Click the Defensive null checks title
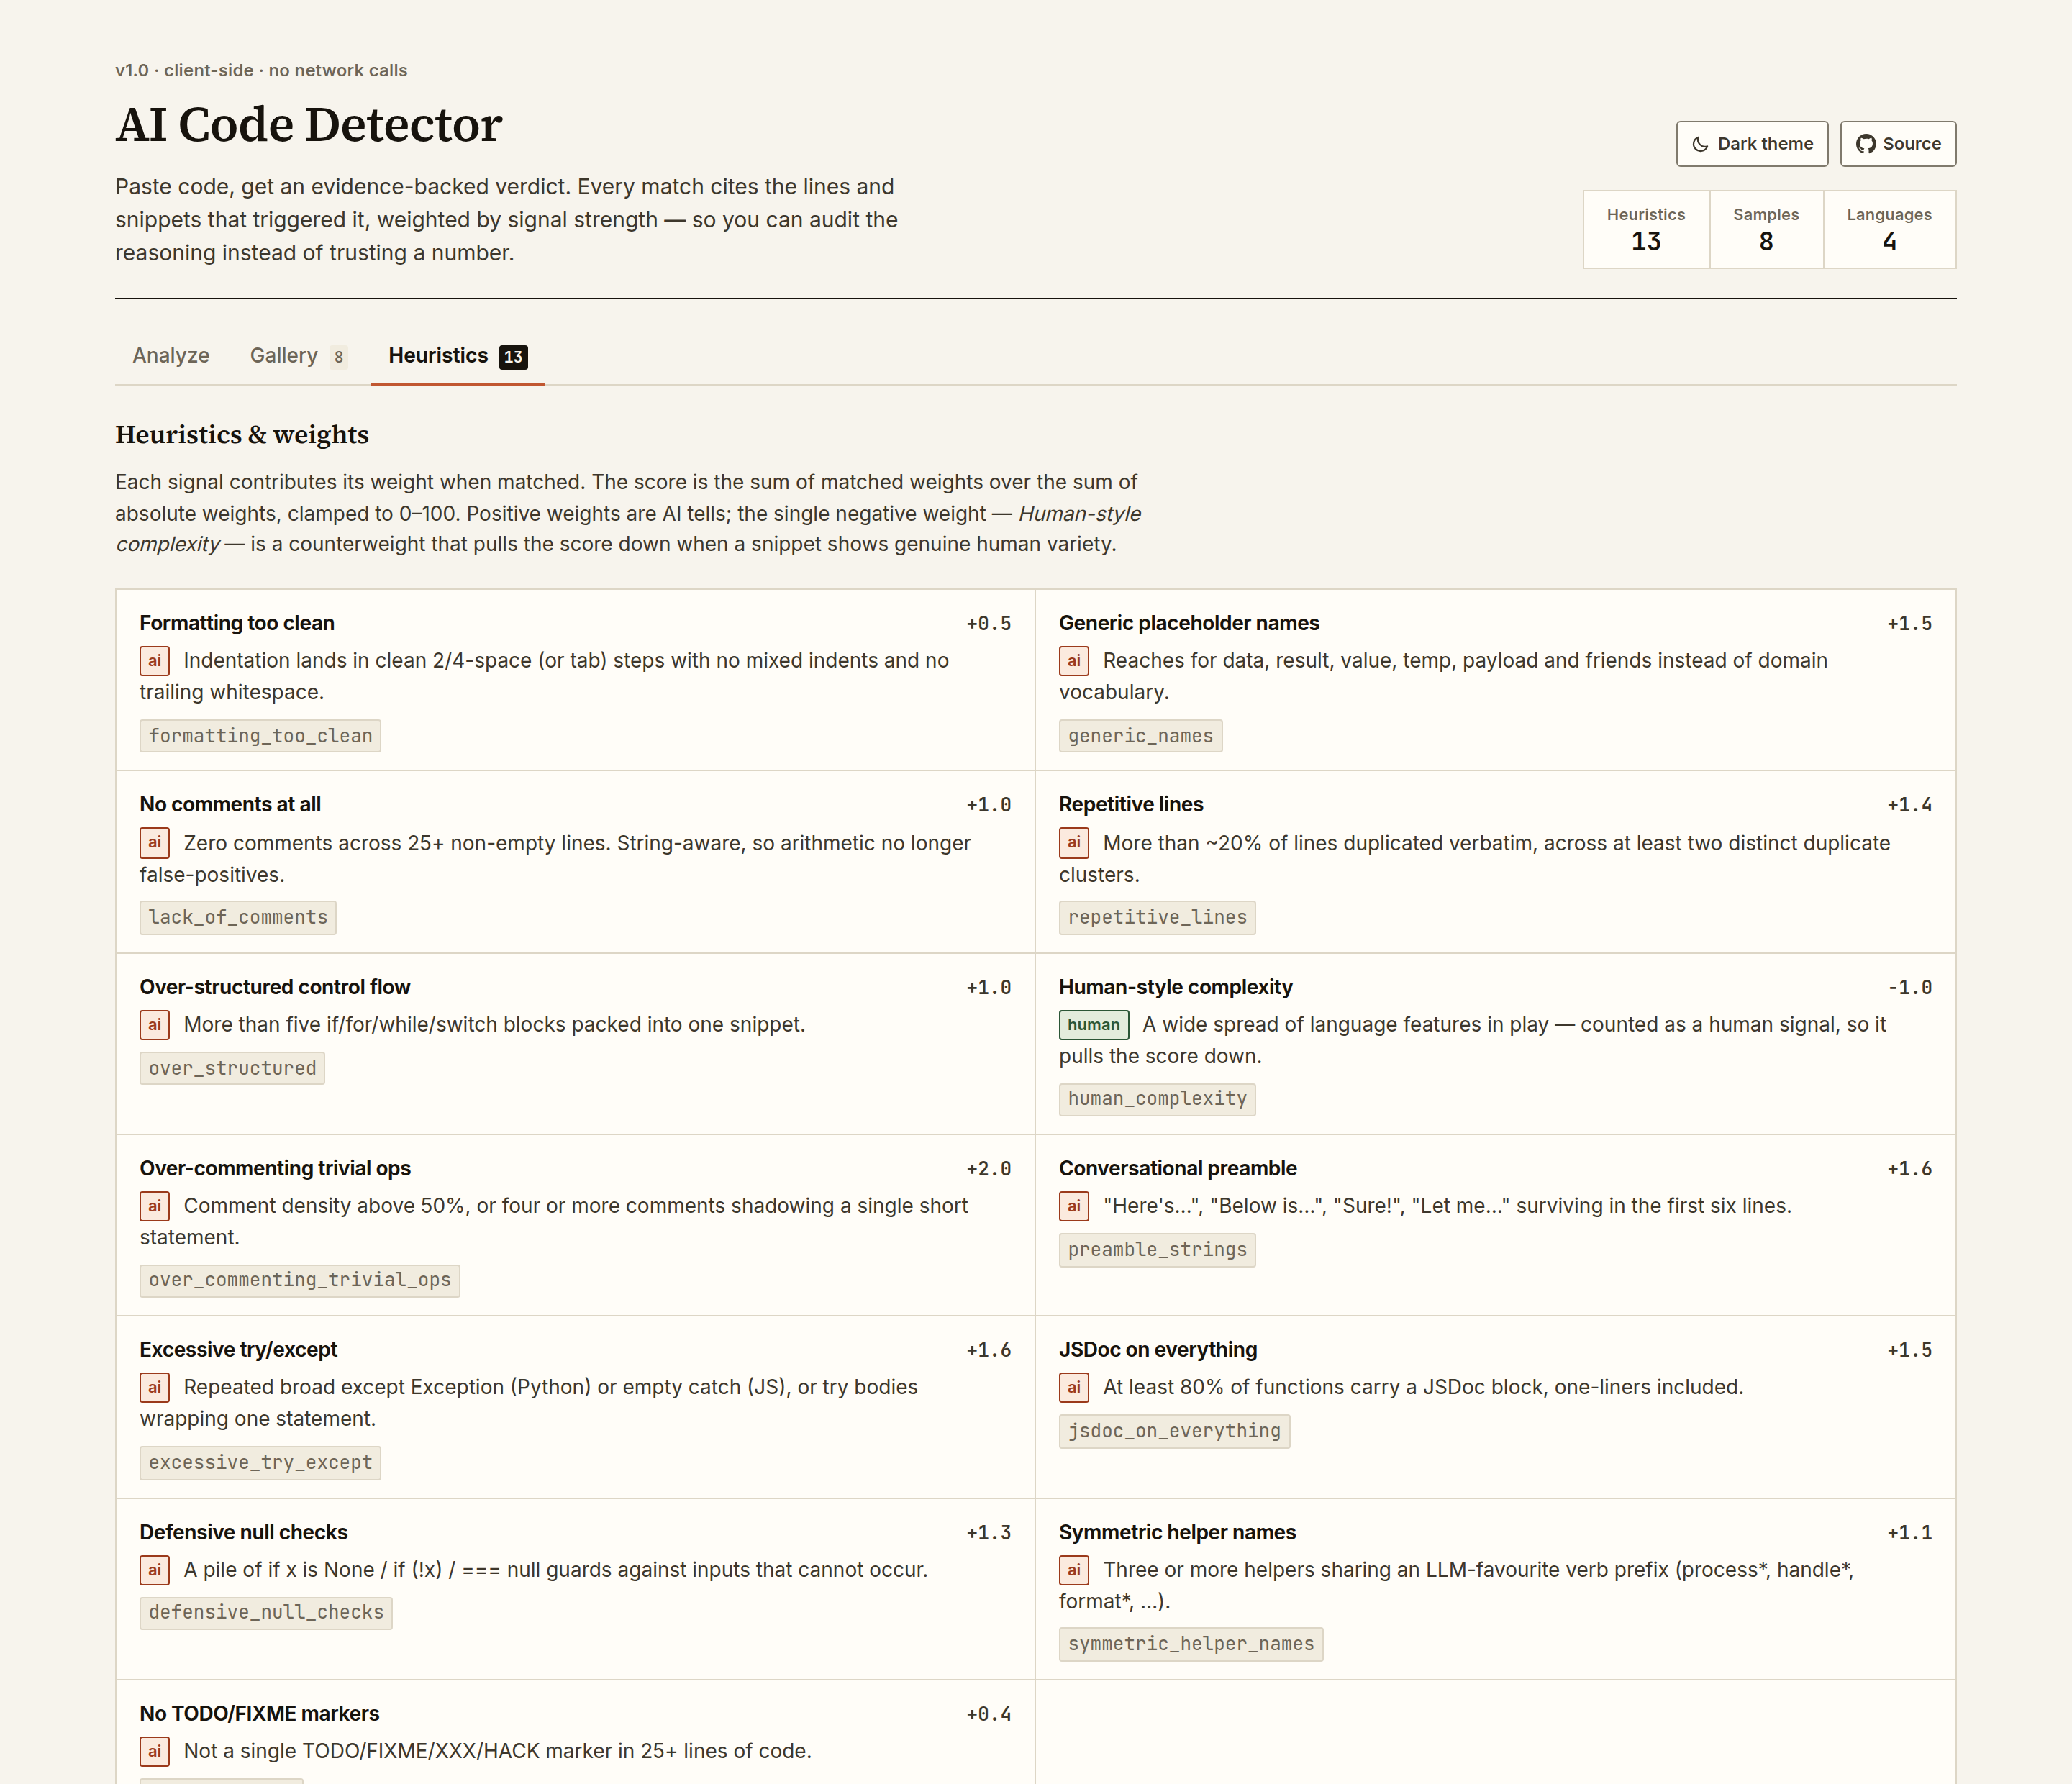The width and height of the screenshot is (2072, 1784). (244, 1532)
